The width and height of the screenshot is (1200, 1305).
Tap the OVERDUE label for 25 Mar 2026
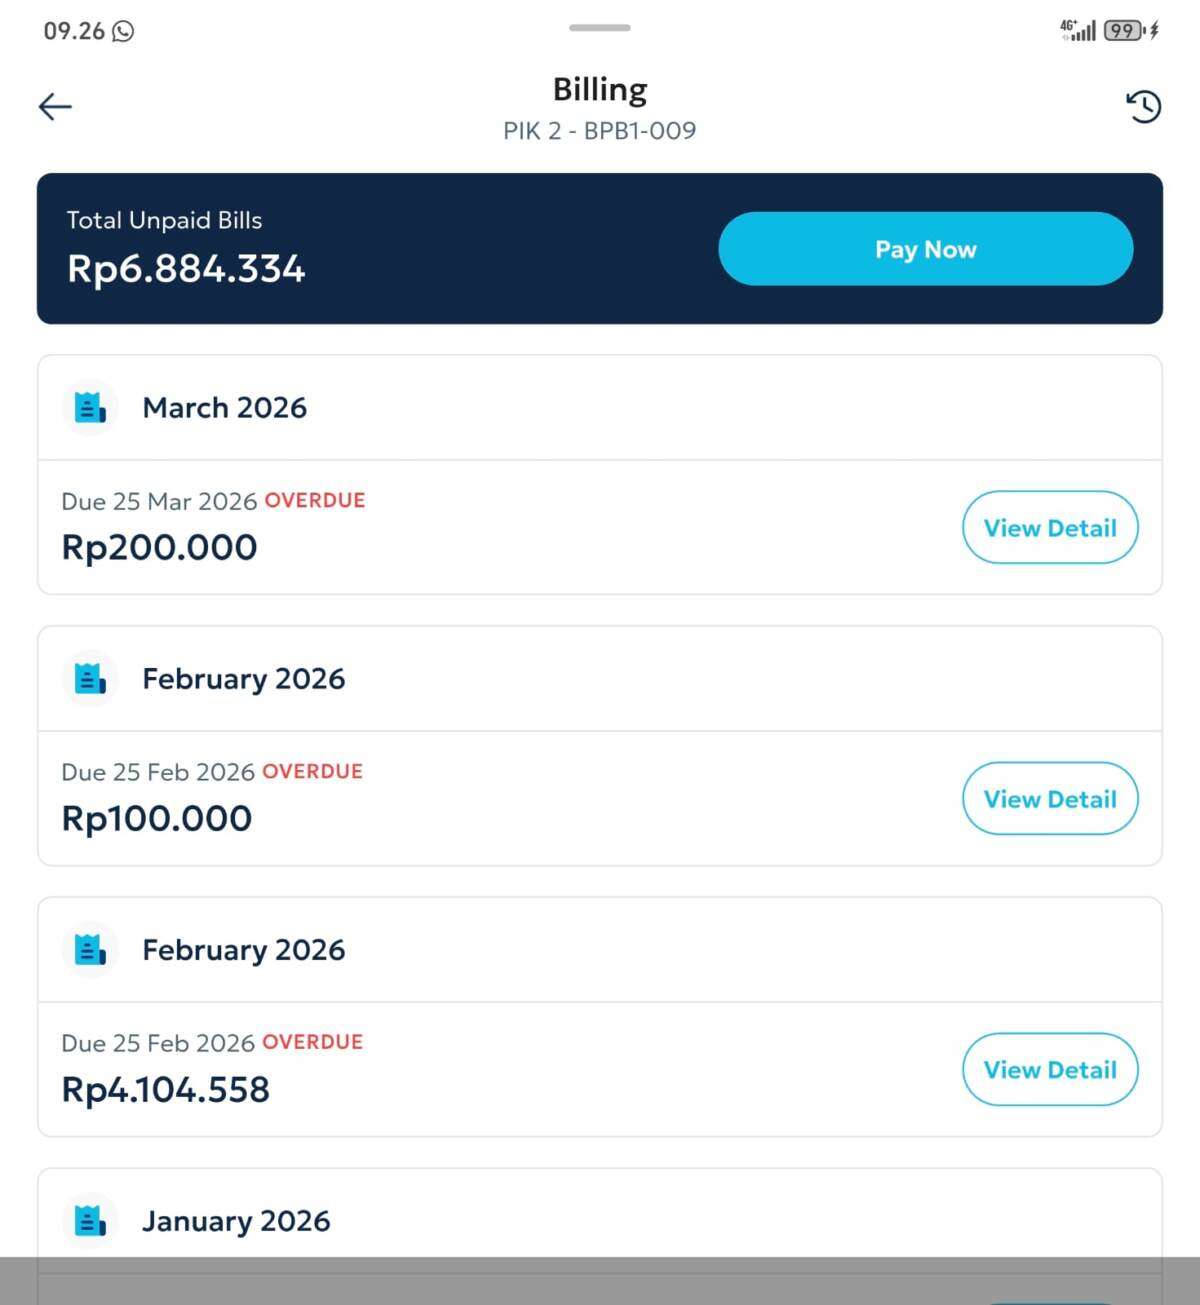315,500
